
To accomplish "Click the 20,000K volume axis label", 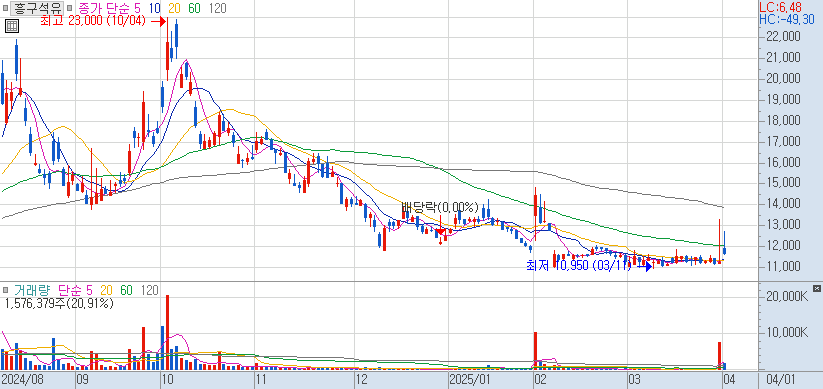I will click(x=787, y=297).
